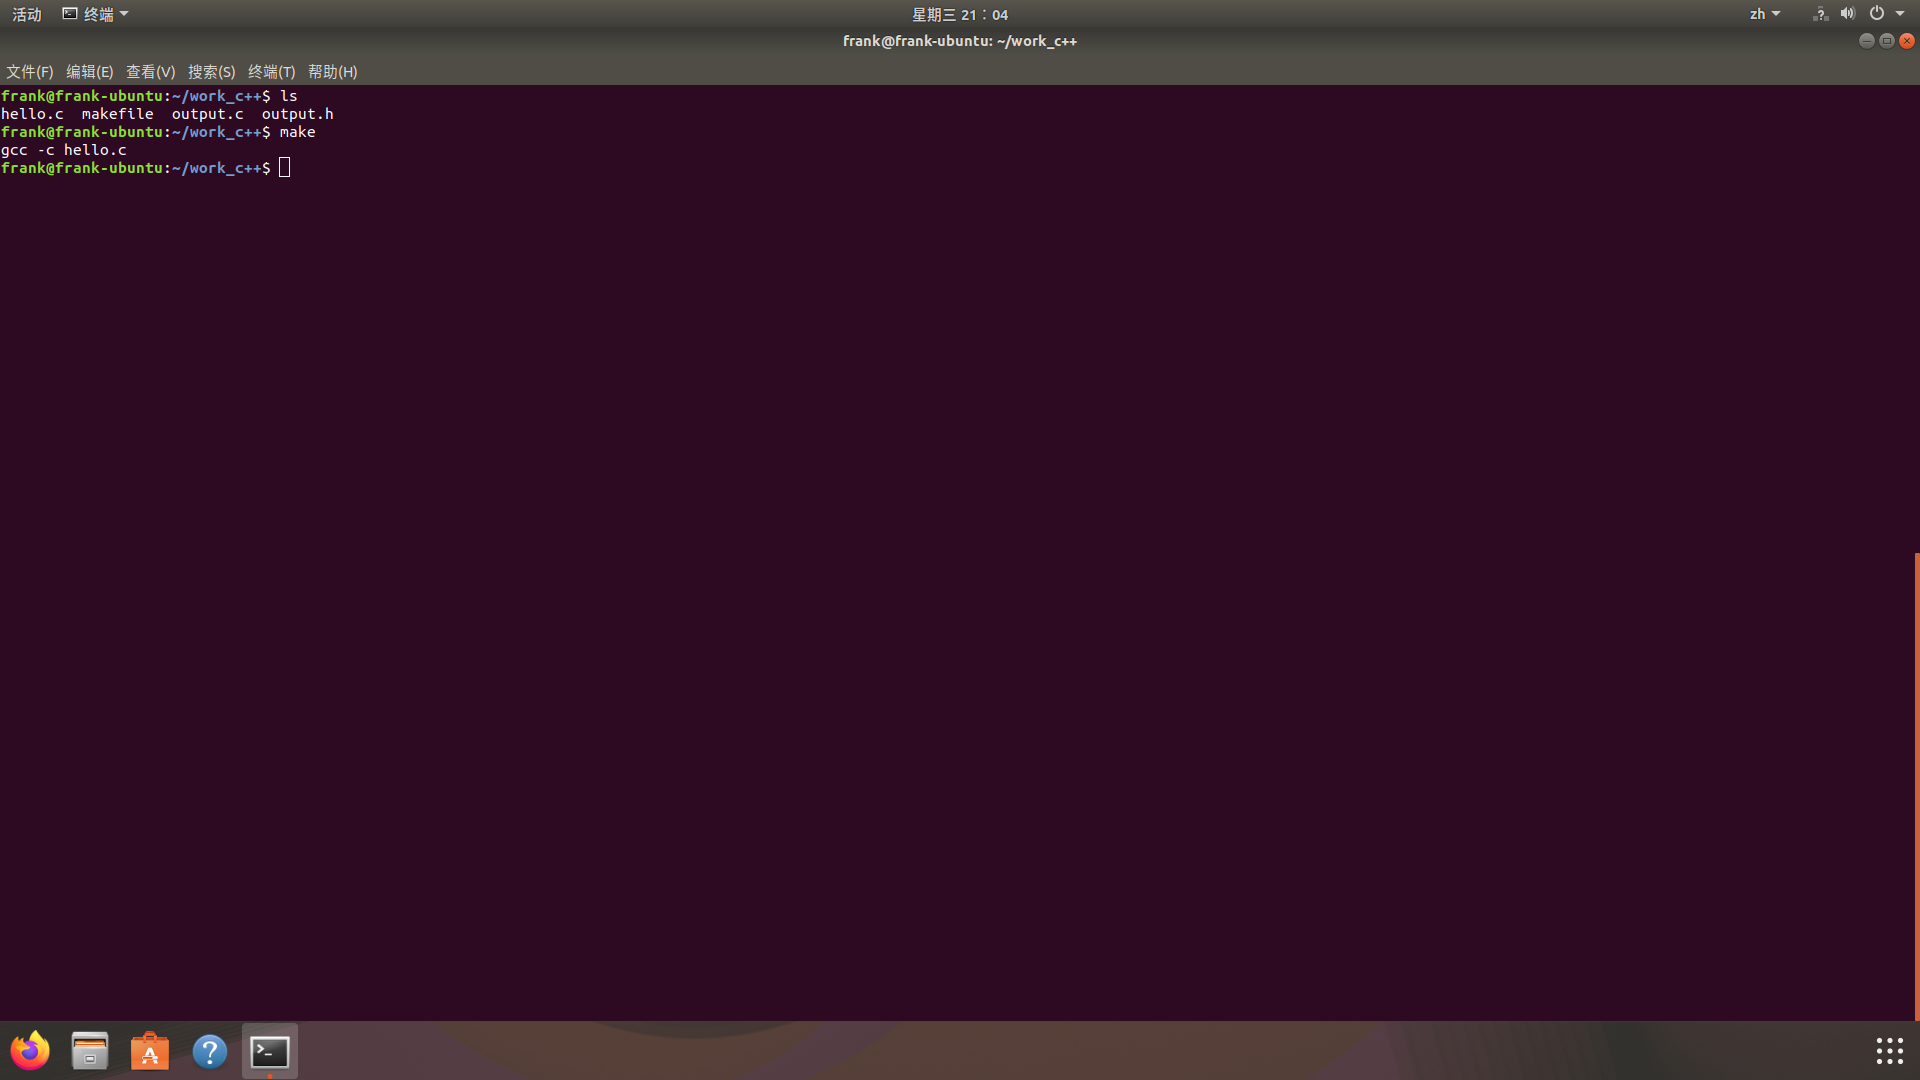Open the clock calendar 星期三 21:04

point(959,14)
